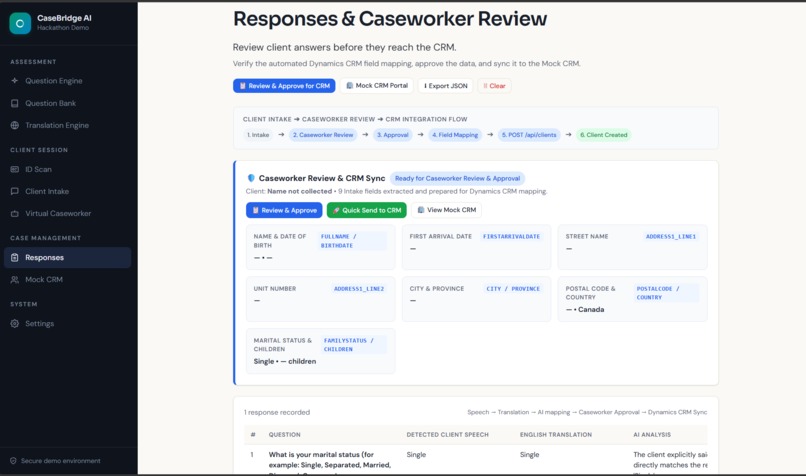Click the View Mock CRM button

447,210
